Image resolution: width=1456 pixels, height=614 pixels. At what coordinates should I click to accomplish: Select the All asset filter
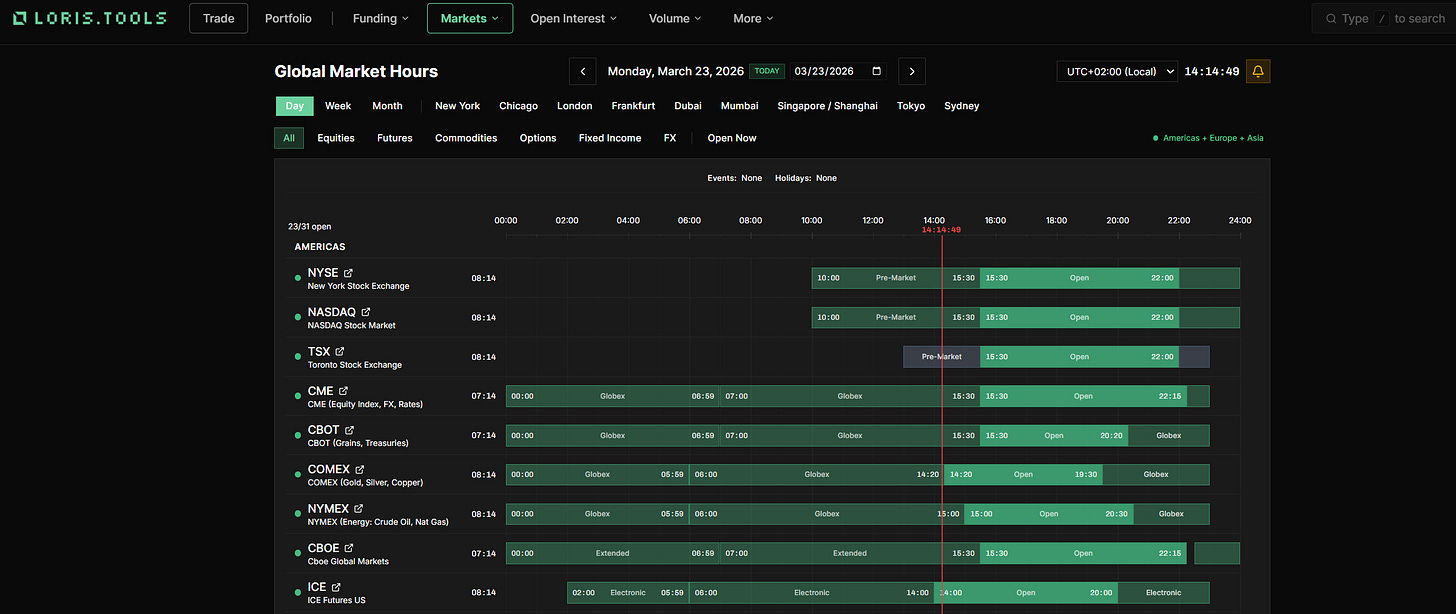tap(289, 138)
